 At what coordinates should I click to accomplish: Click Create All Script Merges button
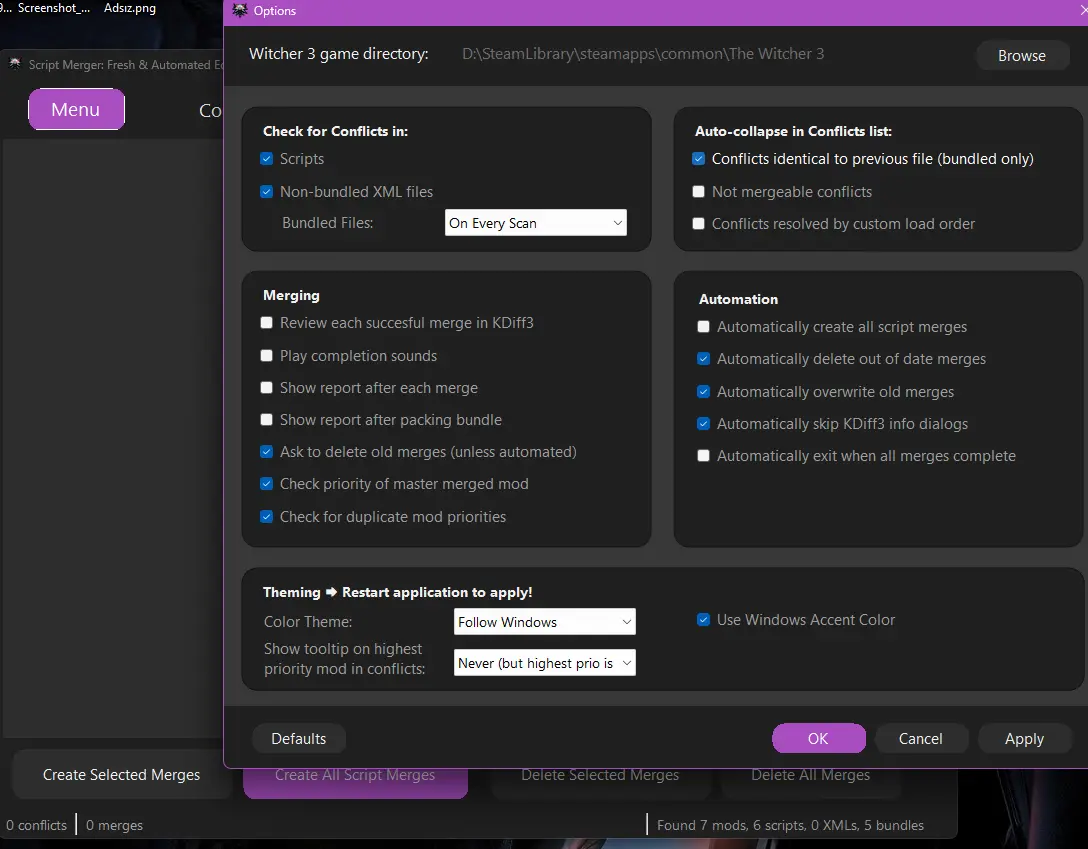pyautogui.click(x=355, y=782)
